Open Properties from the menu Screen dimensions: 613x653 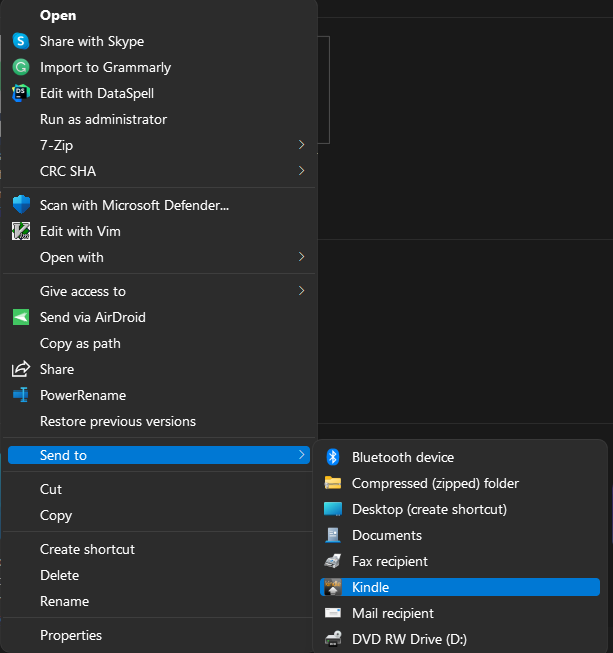click(x=159, y=635)
